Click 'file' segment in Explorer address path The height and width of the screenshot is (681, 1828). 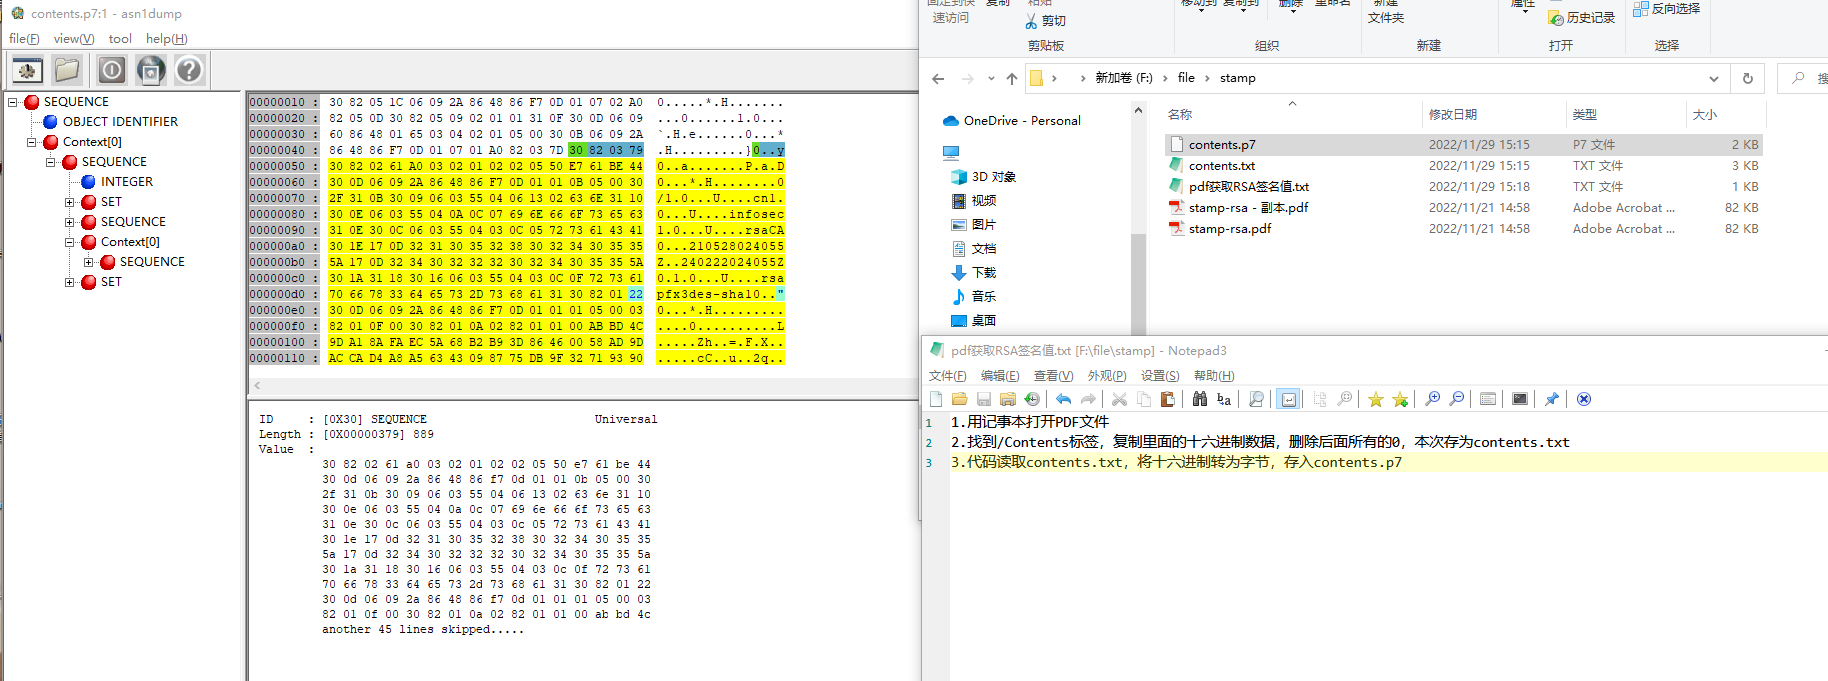tap(1186, 78)
